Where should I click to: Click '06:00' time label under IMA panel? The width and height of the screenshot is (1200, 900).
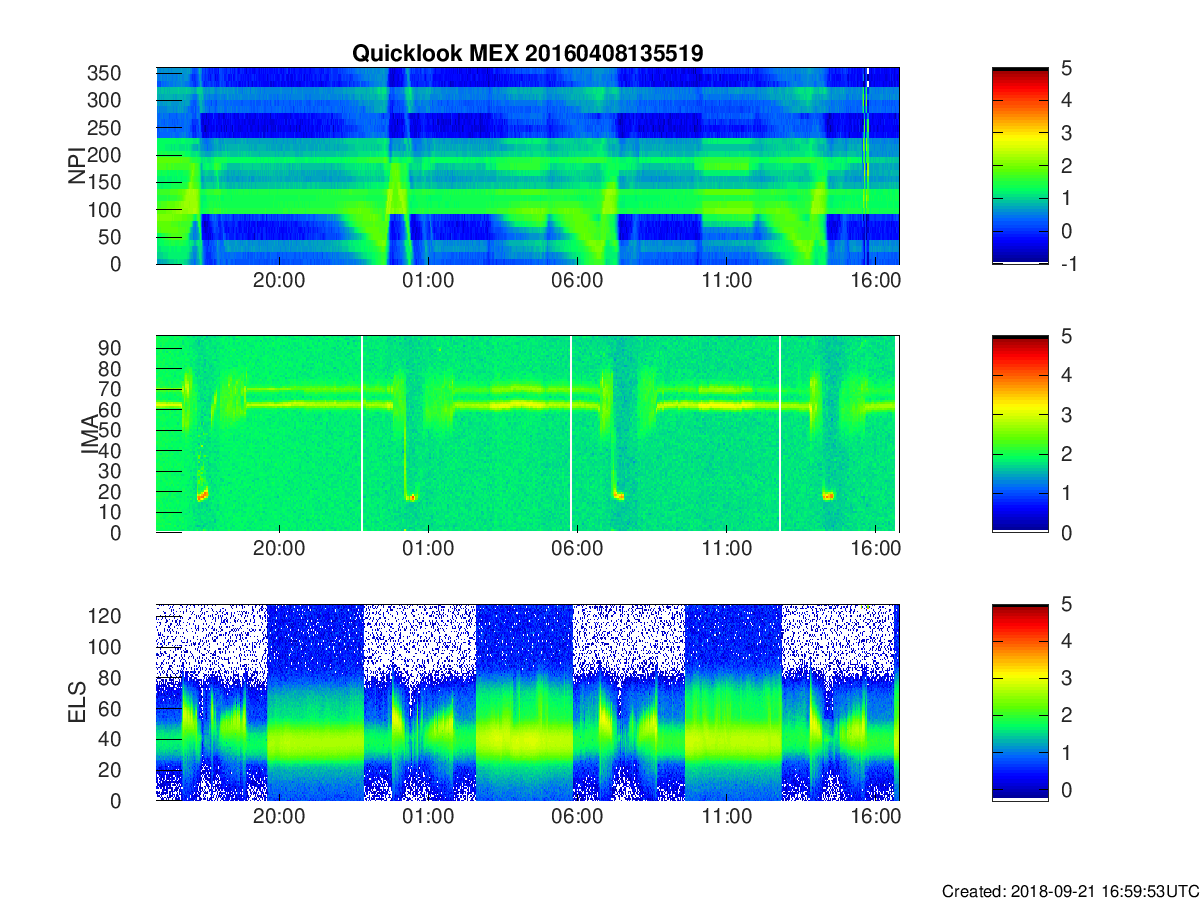click(x=577, y=549)
